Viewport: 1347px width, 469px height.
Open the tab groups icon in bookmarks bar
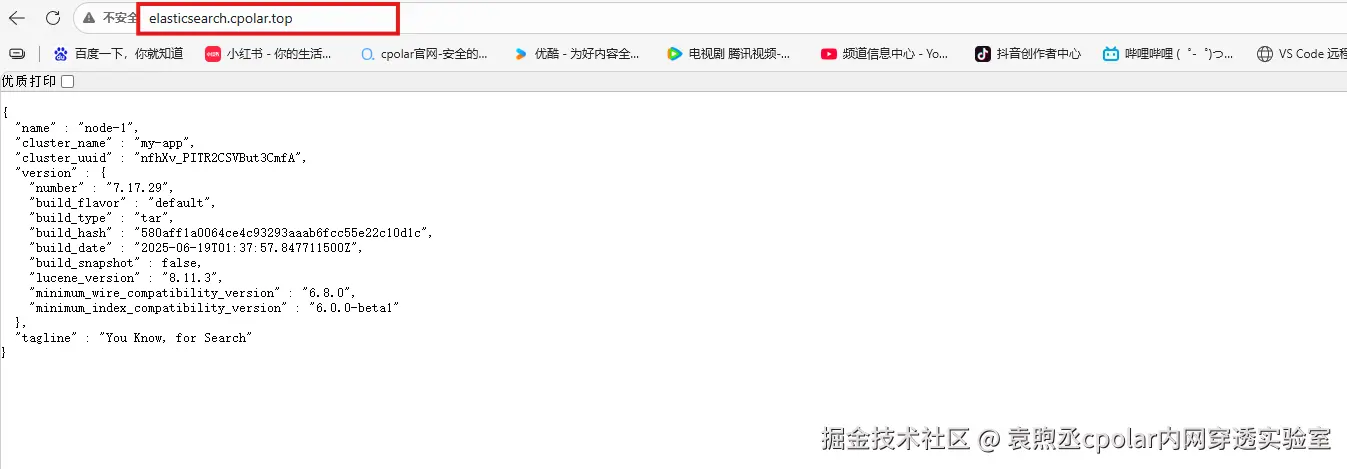click(17, 54)
